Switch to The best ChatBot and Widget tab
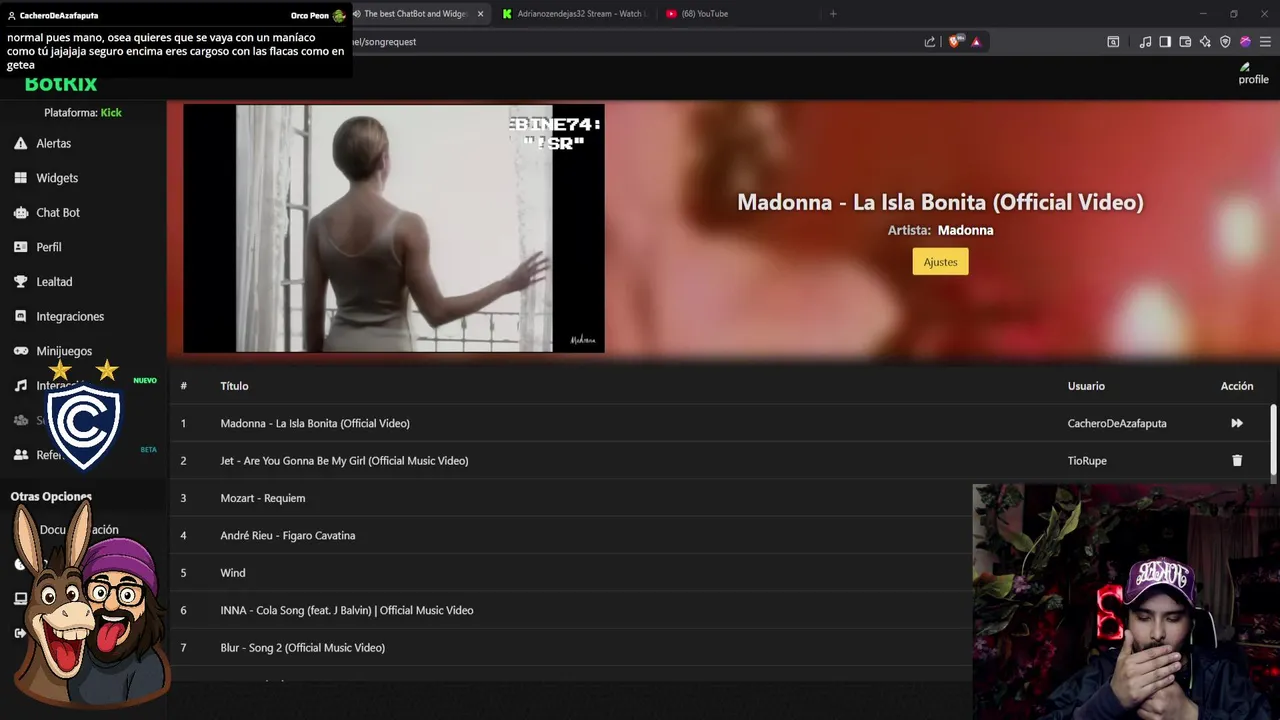The height and width of the screenshot is (720, 1280). point(415,14)
